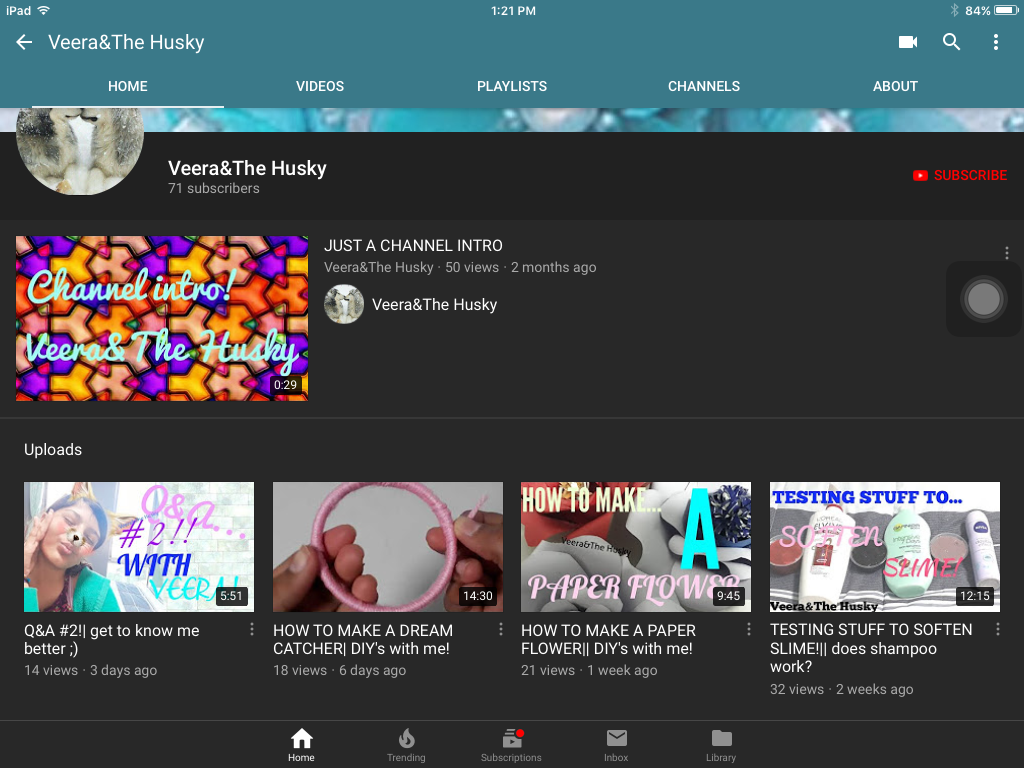Tap Veera&The Husky title in top bar

pos(126,42)
